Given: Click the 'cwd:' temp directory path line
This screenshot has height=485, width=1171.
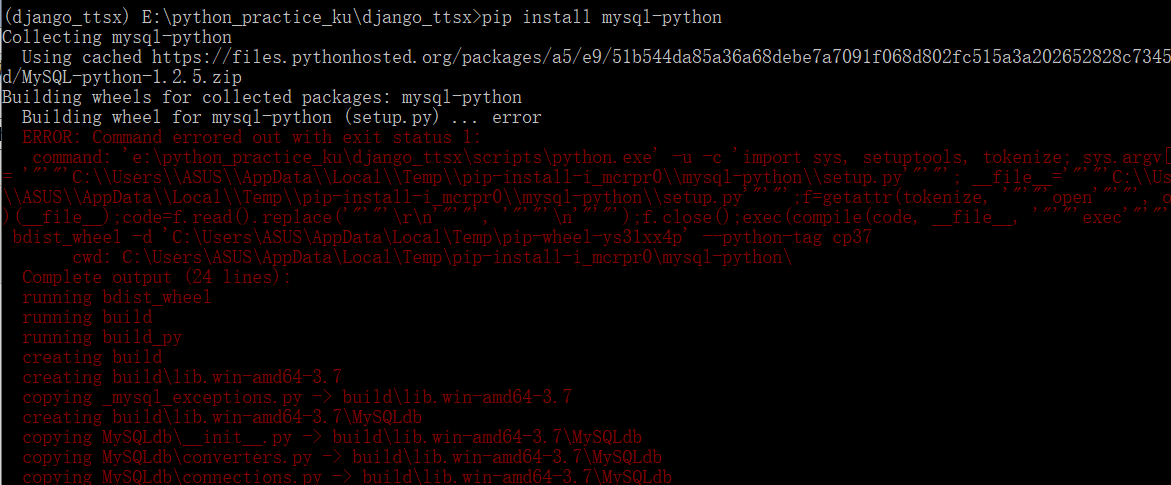Looking at the screenshot, I should (x=432, y=258).
